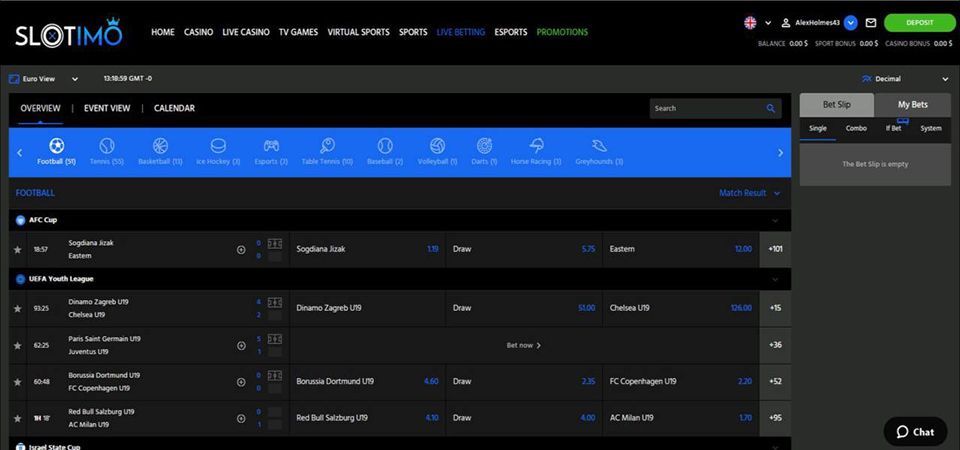The image size is (960, 450).
Task: Go to the Casino menu
Action: (x=198, y=32)
